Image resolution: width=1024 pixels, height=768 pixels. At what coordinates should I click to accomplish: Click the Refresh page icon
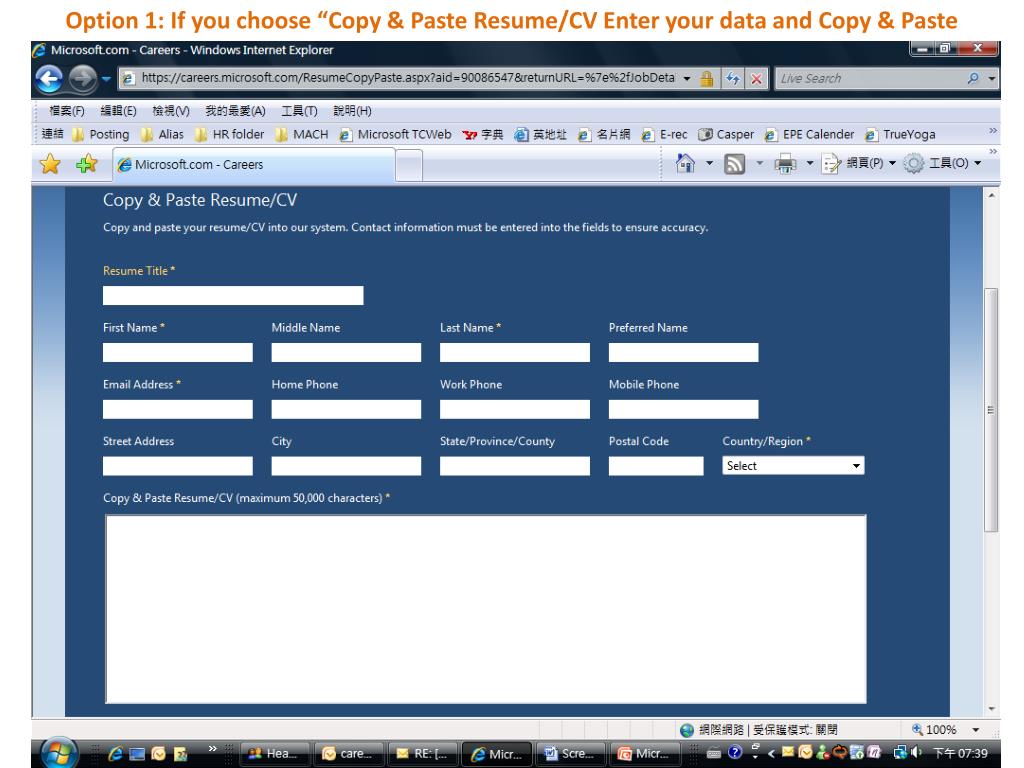(733, 78)
